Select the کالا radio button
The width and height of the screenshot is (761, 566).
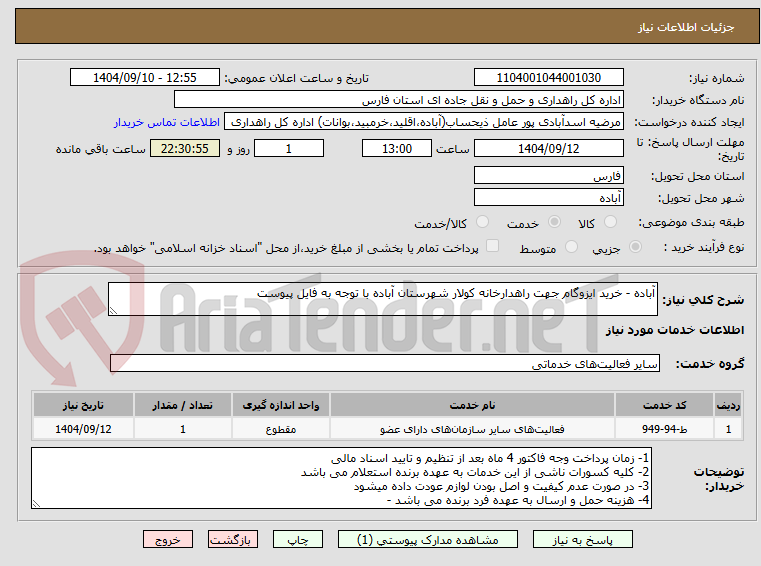coord(610,222)
